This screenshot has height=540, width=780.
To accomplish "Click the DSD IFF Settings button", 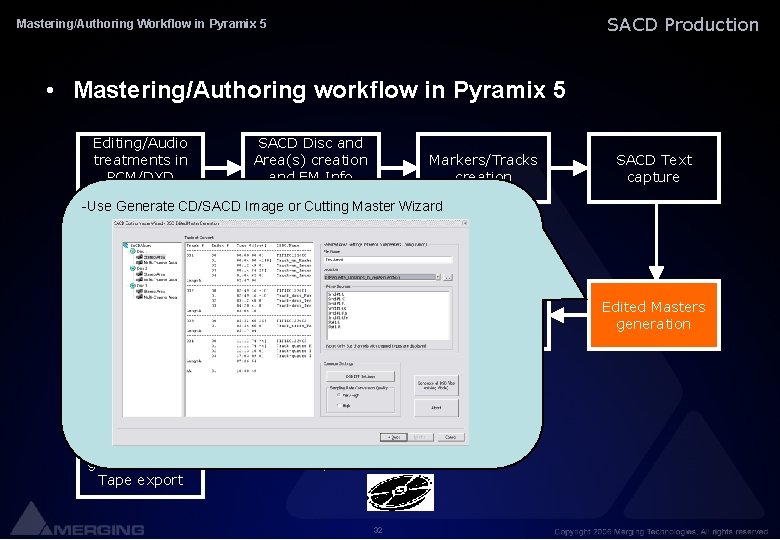I will pos(360,376).
